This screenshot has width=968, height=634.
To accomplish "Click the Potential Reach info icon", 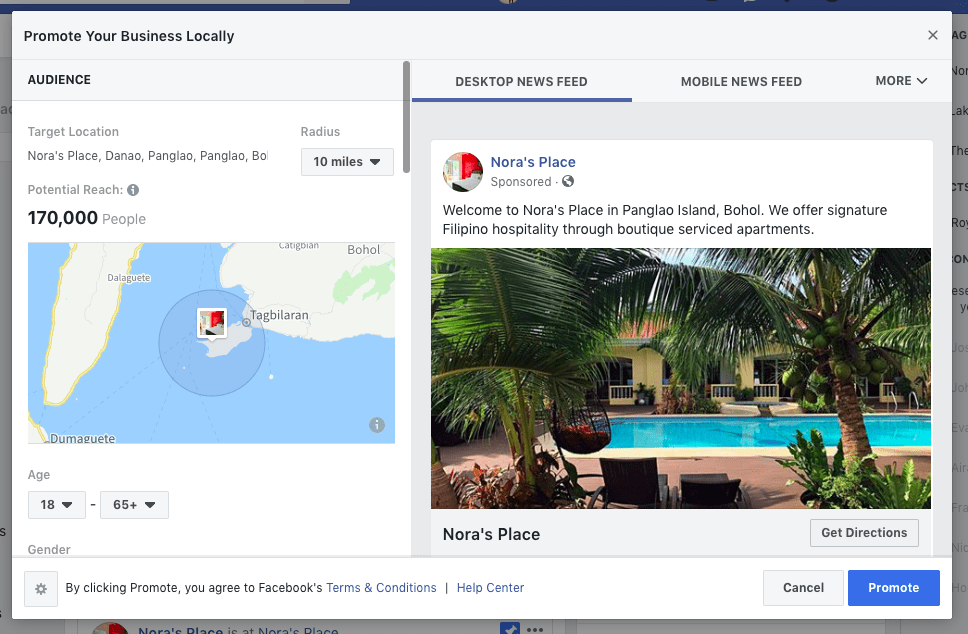I will (x=133, y=190).
